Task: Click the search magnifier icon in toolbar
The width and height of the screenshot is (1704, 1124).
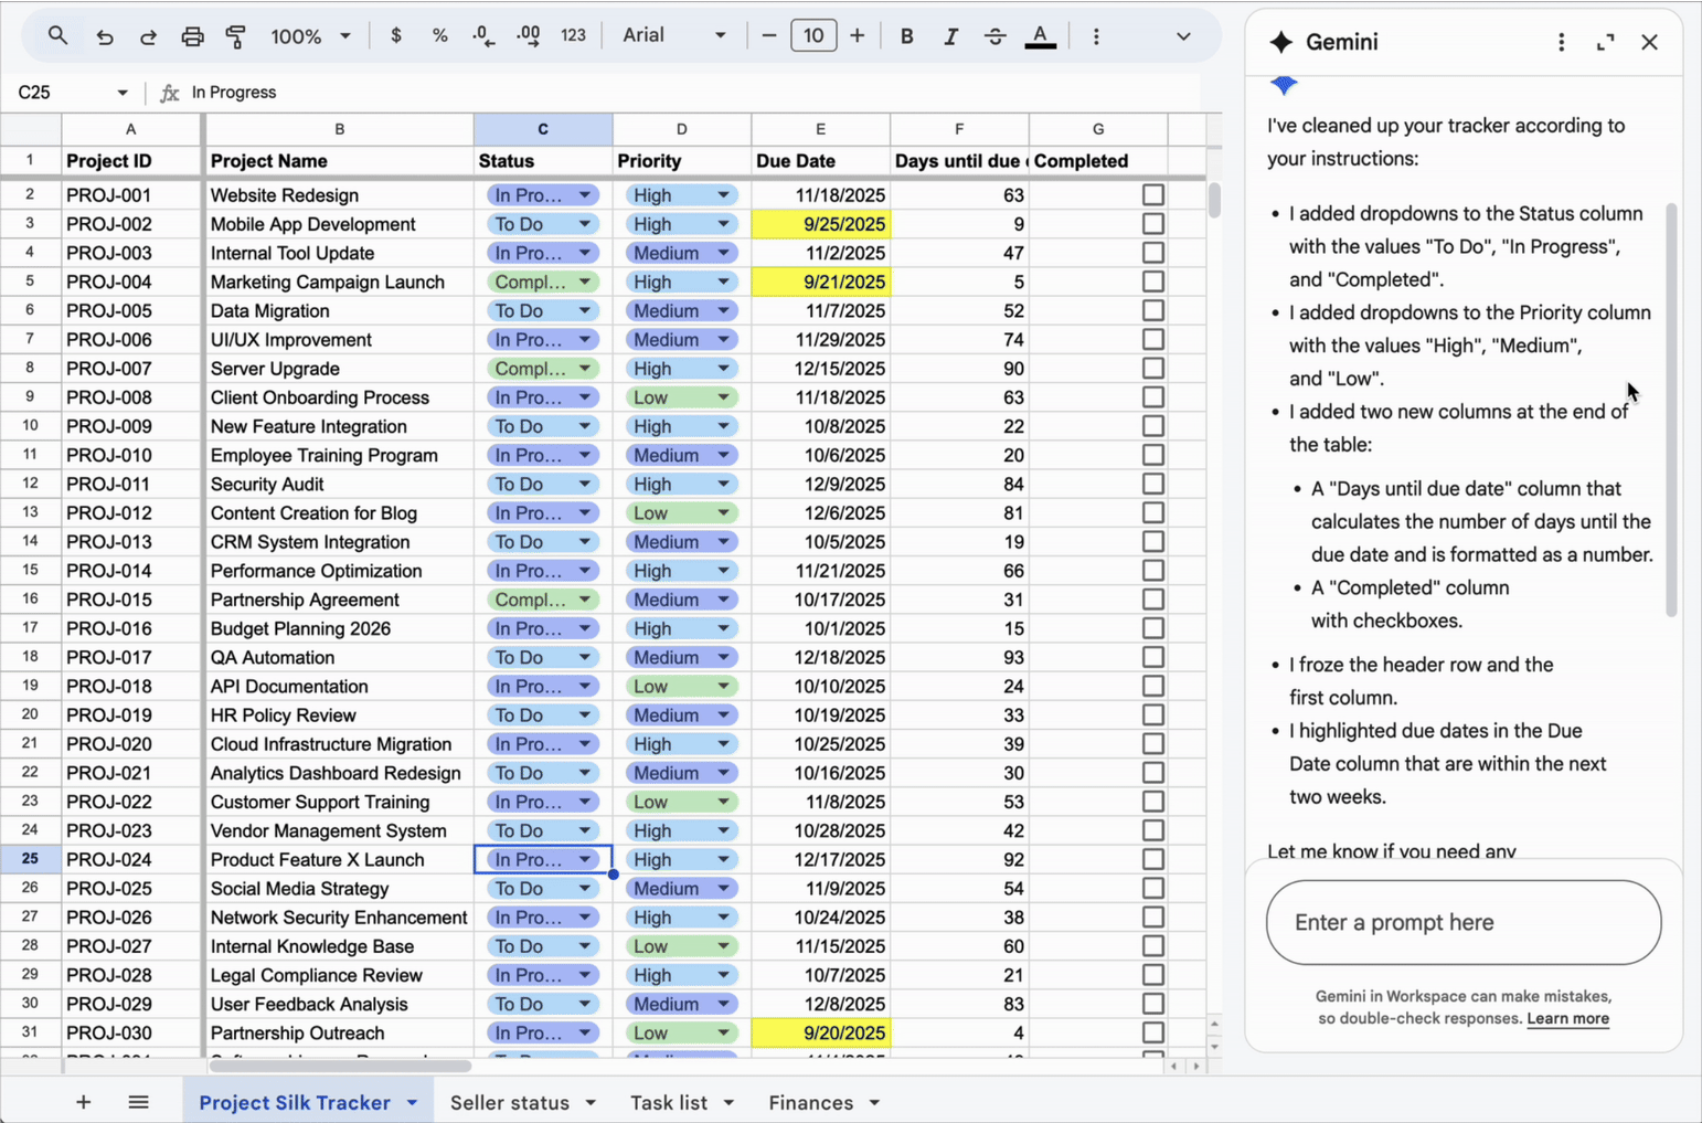Action: point(58,36)
